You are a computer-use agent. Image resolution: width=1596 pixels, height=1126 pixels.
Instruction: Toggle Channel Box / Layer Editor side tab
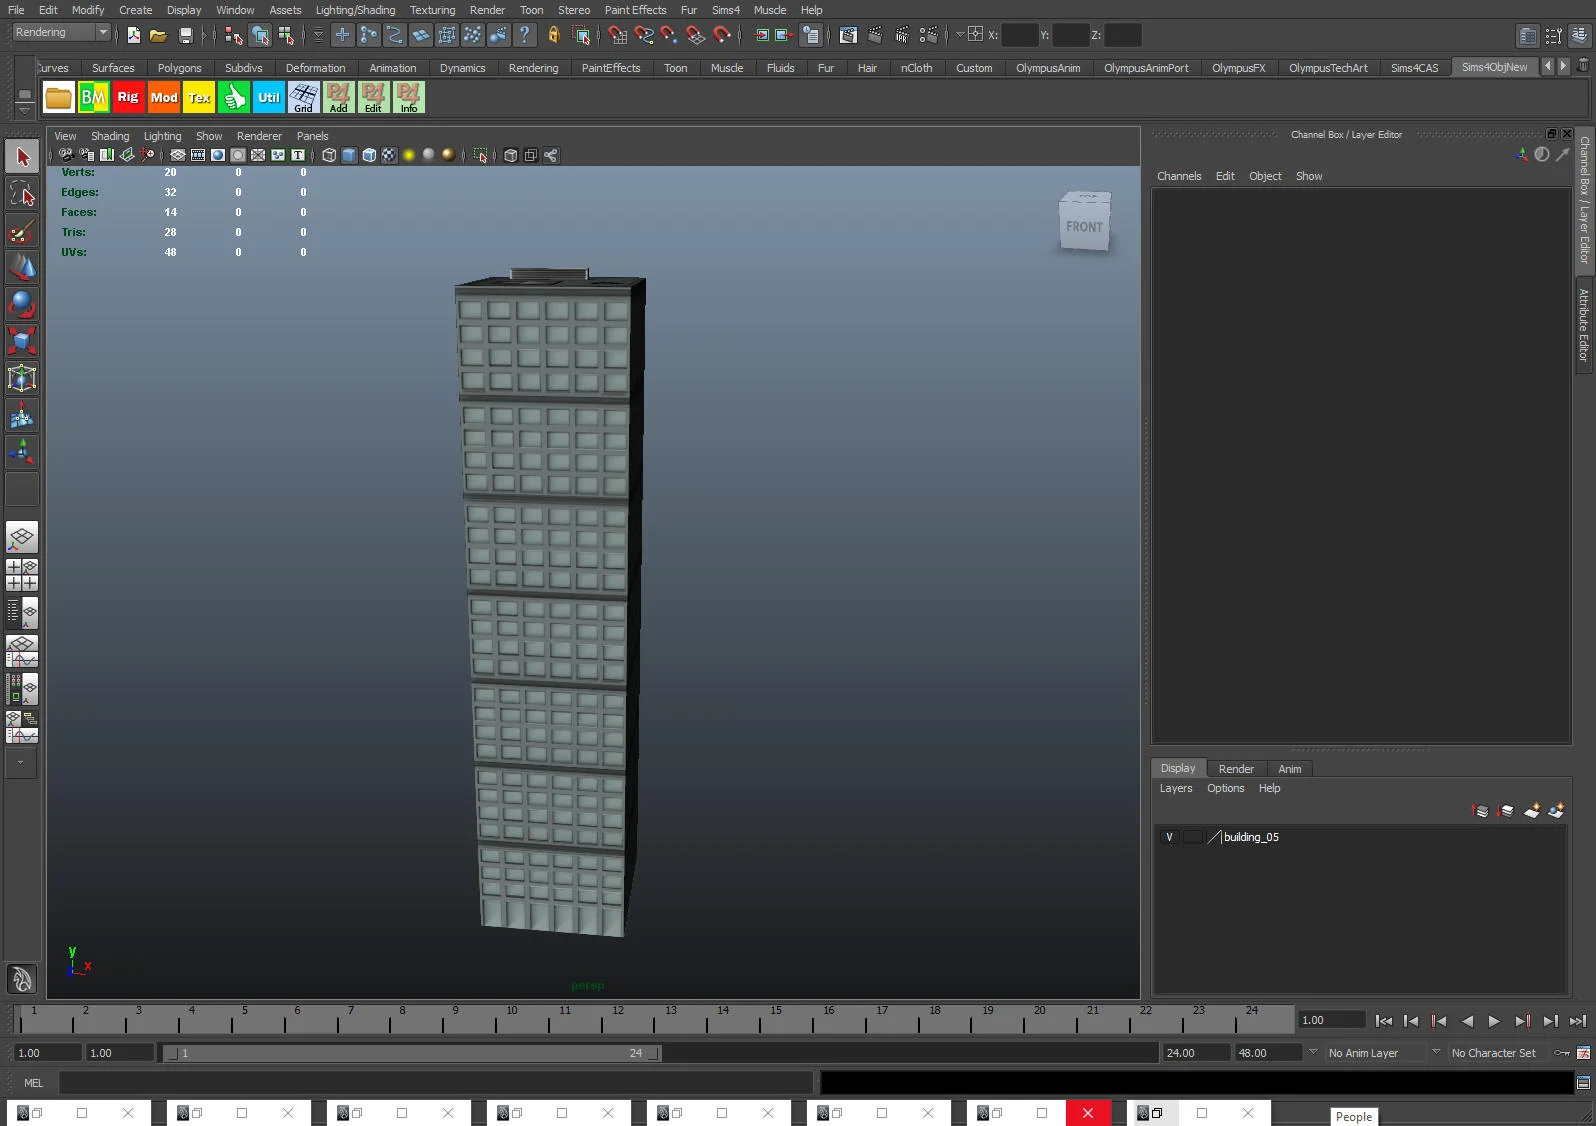(x=1584, y=199)
